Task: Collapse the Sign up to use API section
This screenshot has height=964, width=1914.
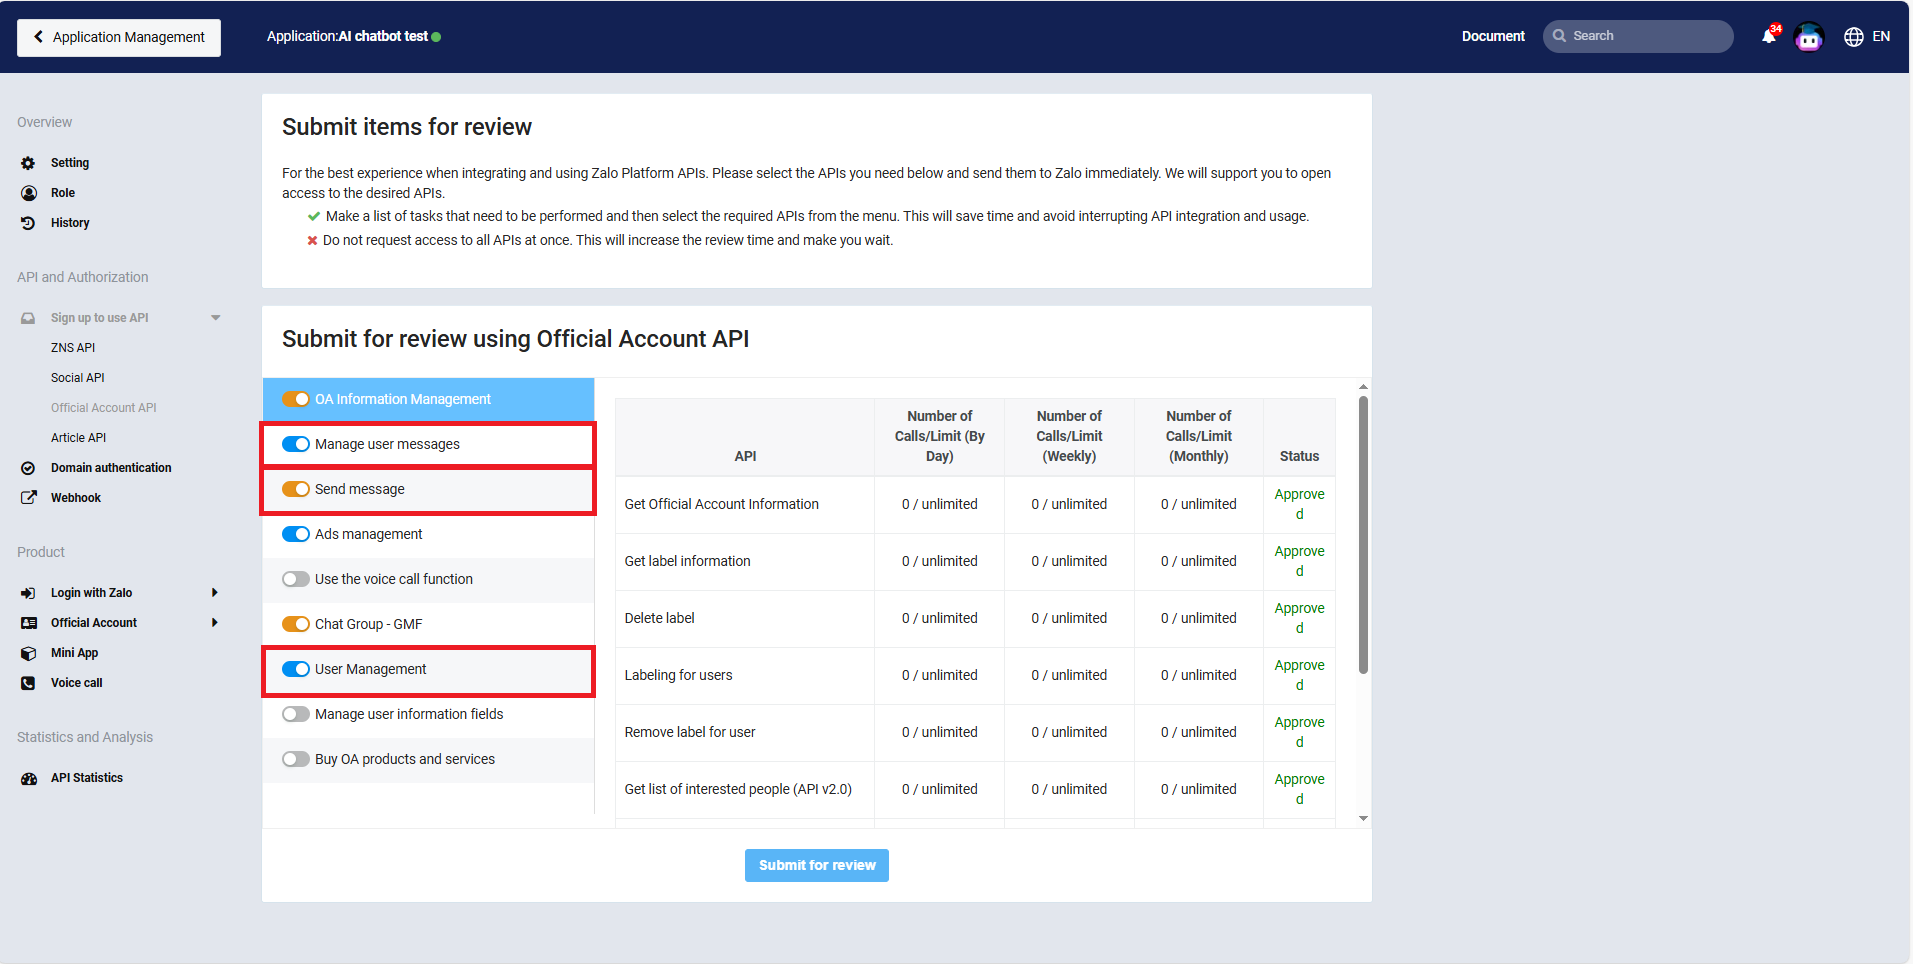Action: click(x=215, y=318)
